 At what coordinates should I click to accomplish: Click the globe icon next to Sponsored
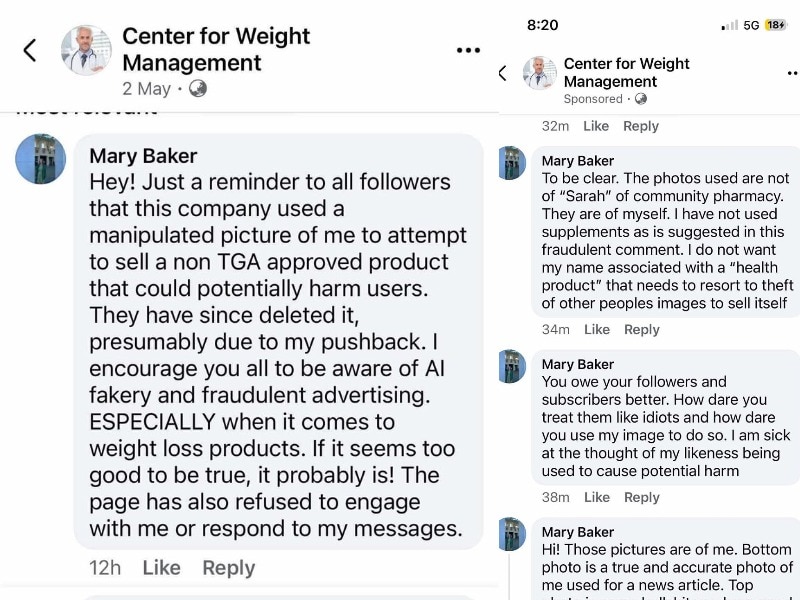coord(641,99)
